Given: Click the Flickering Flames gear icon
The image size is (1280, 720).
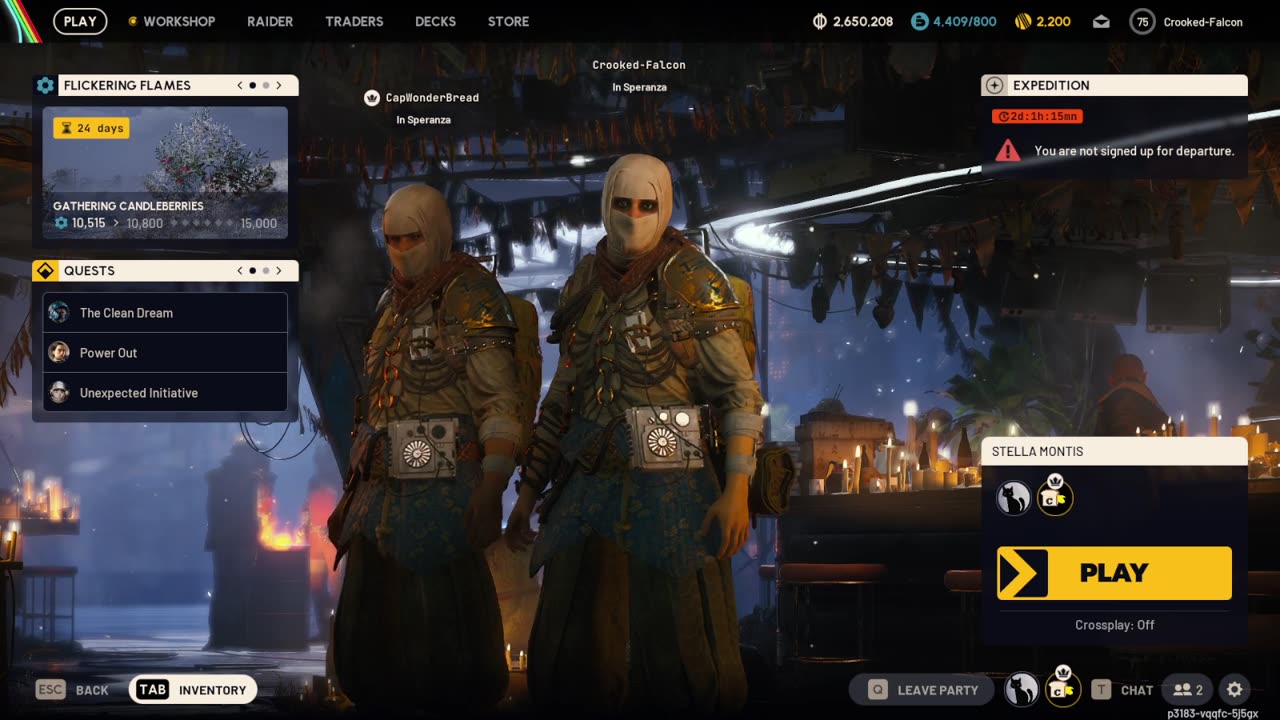Looking at the screenshot, I should click(x=45, y=85).
